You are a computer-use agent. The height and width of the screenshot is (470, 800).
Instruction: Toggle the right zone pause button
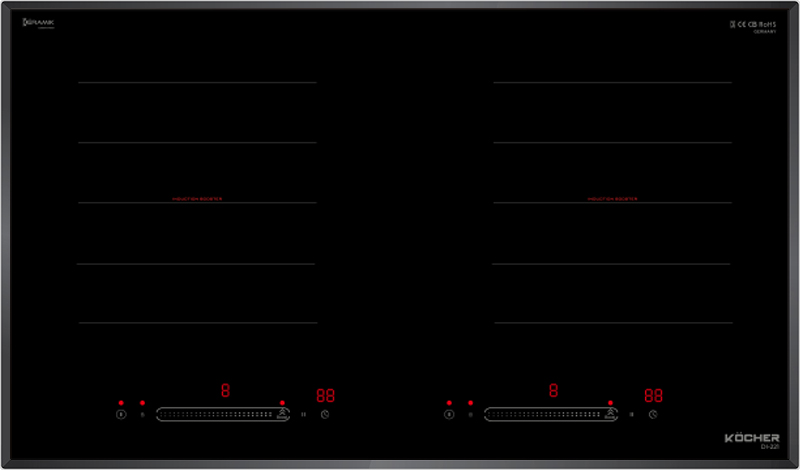[631, 414]
